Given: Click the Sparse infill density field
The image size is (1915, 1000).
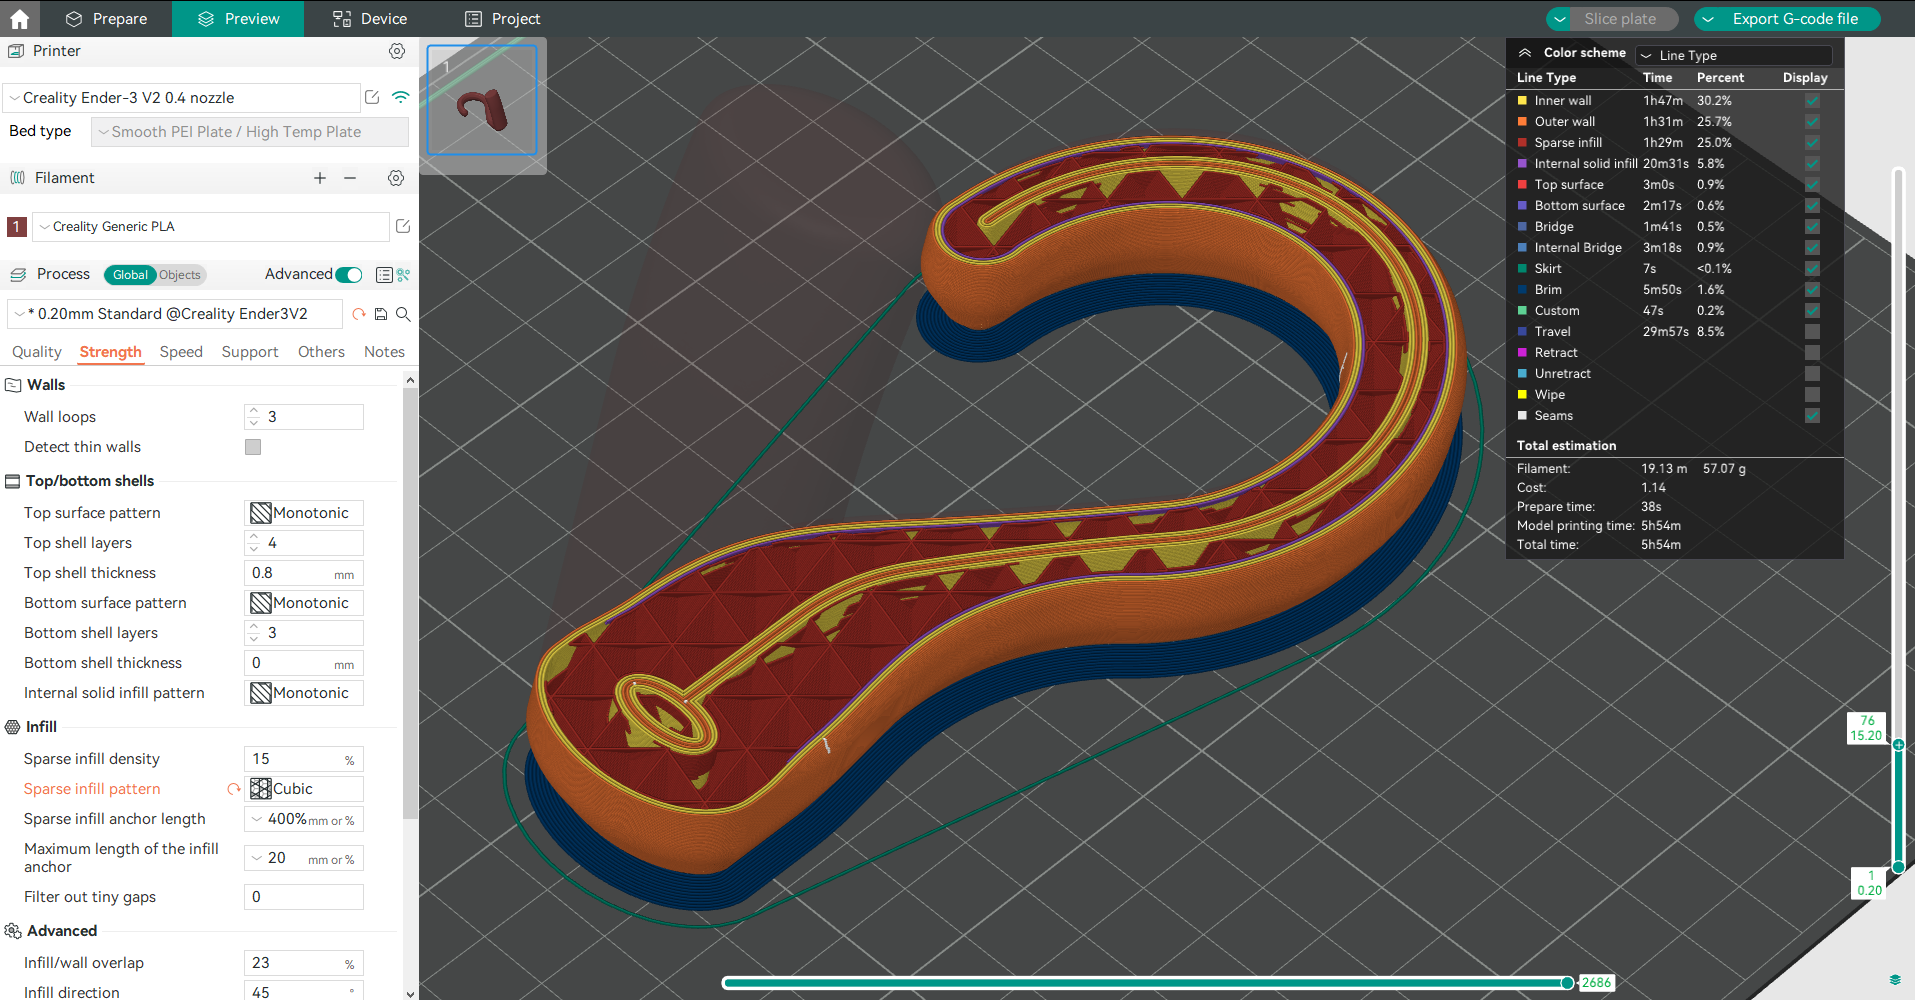Looking at the screenshot, I should click(x=304, y=759).
